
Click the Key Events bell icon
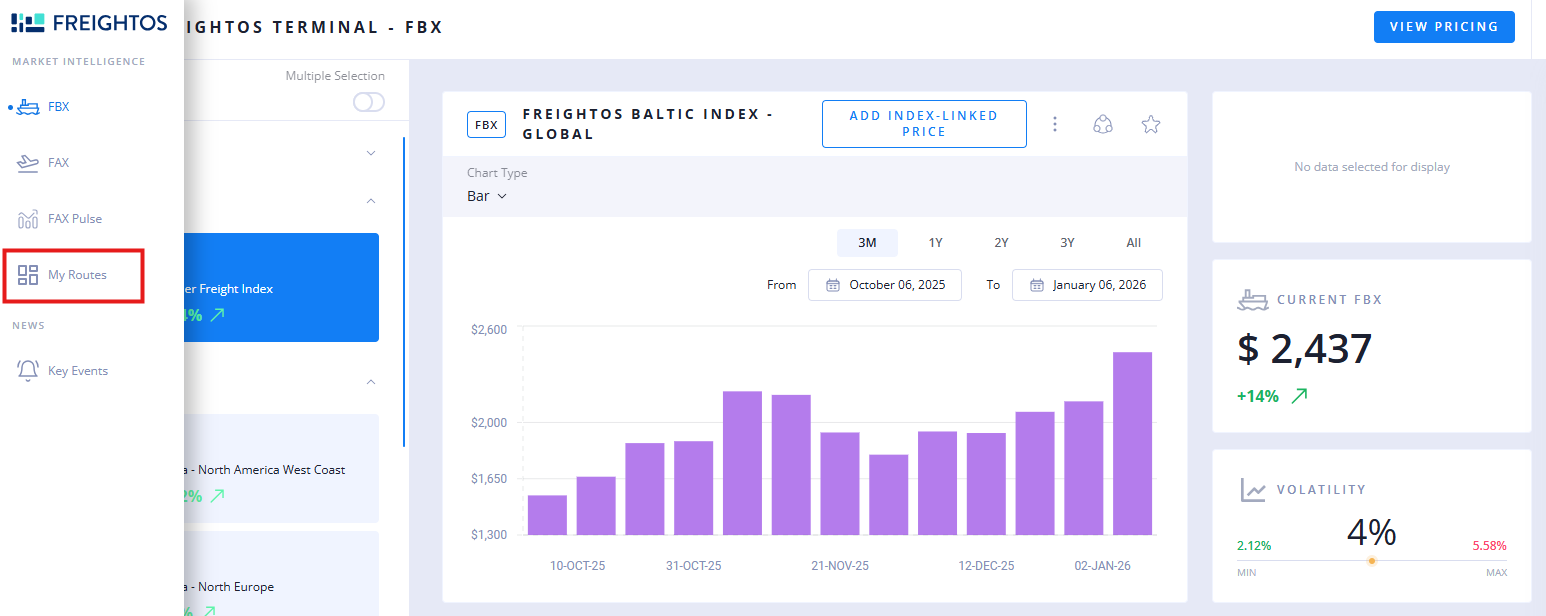[29, 370]
